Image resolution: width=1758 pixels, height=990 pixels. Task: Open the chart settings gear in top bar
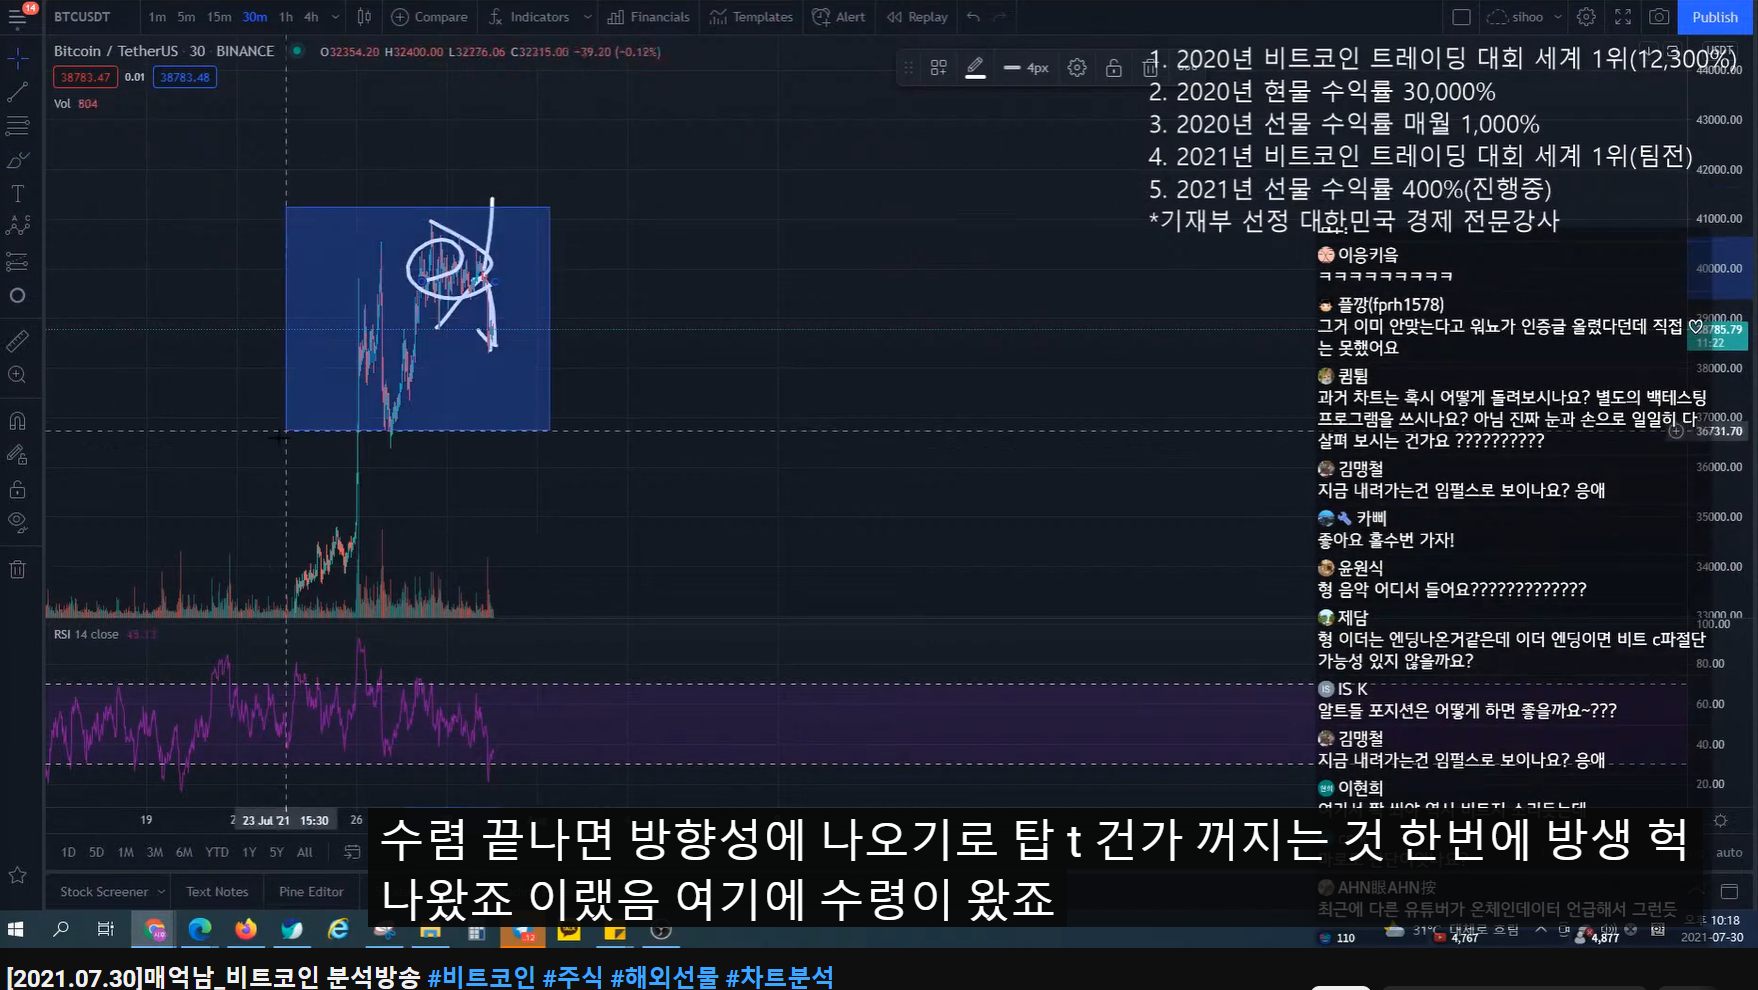(x=1586, y=17)
